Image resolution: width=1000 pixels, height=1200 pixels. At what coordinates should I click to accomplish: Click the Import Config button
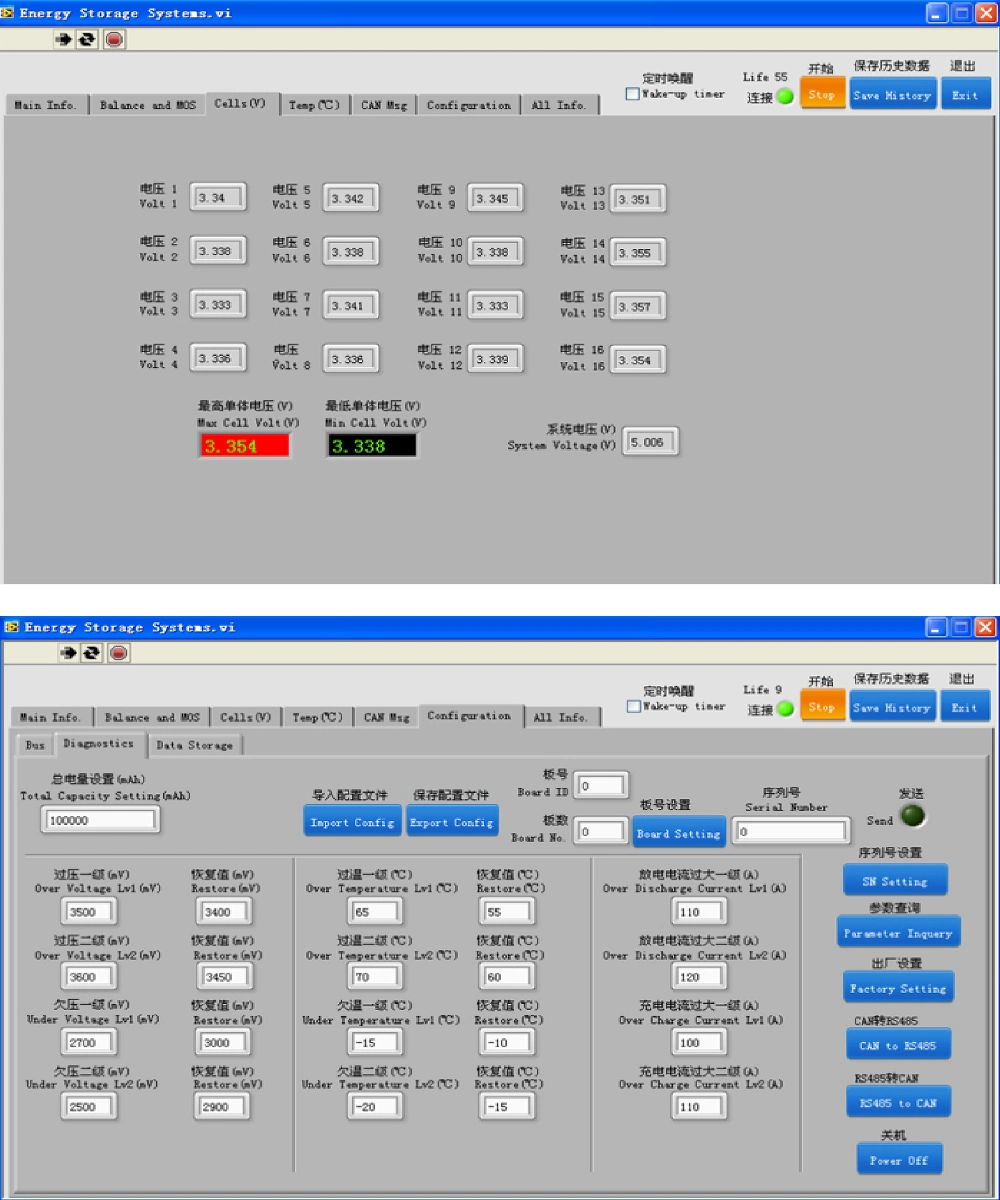352,821
